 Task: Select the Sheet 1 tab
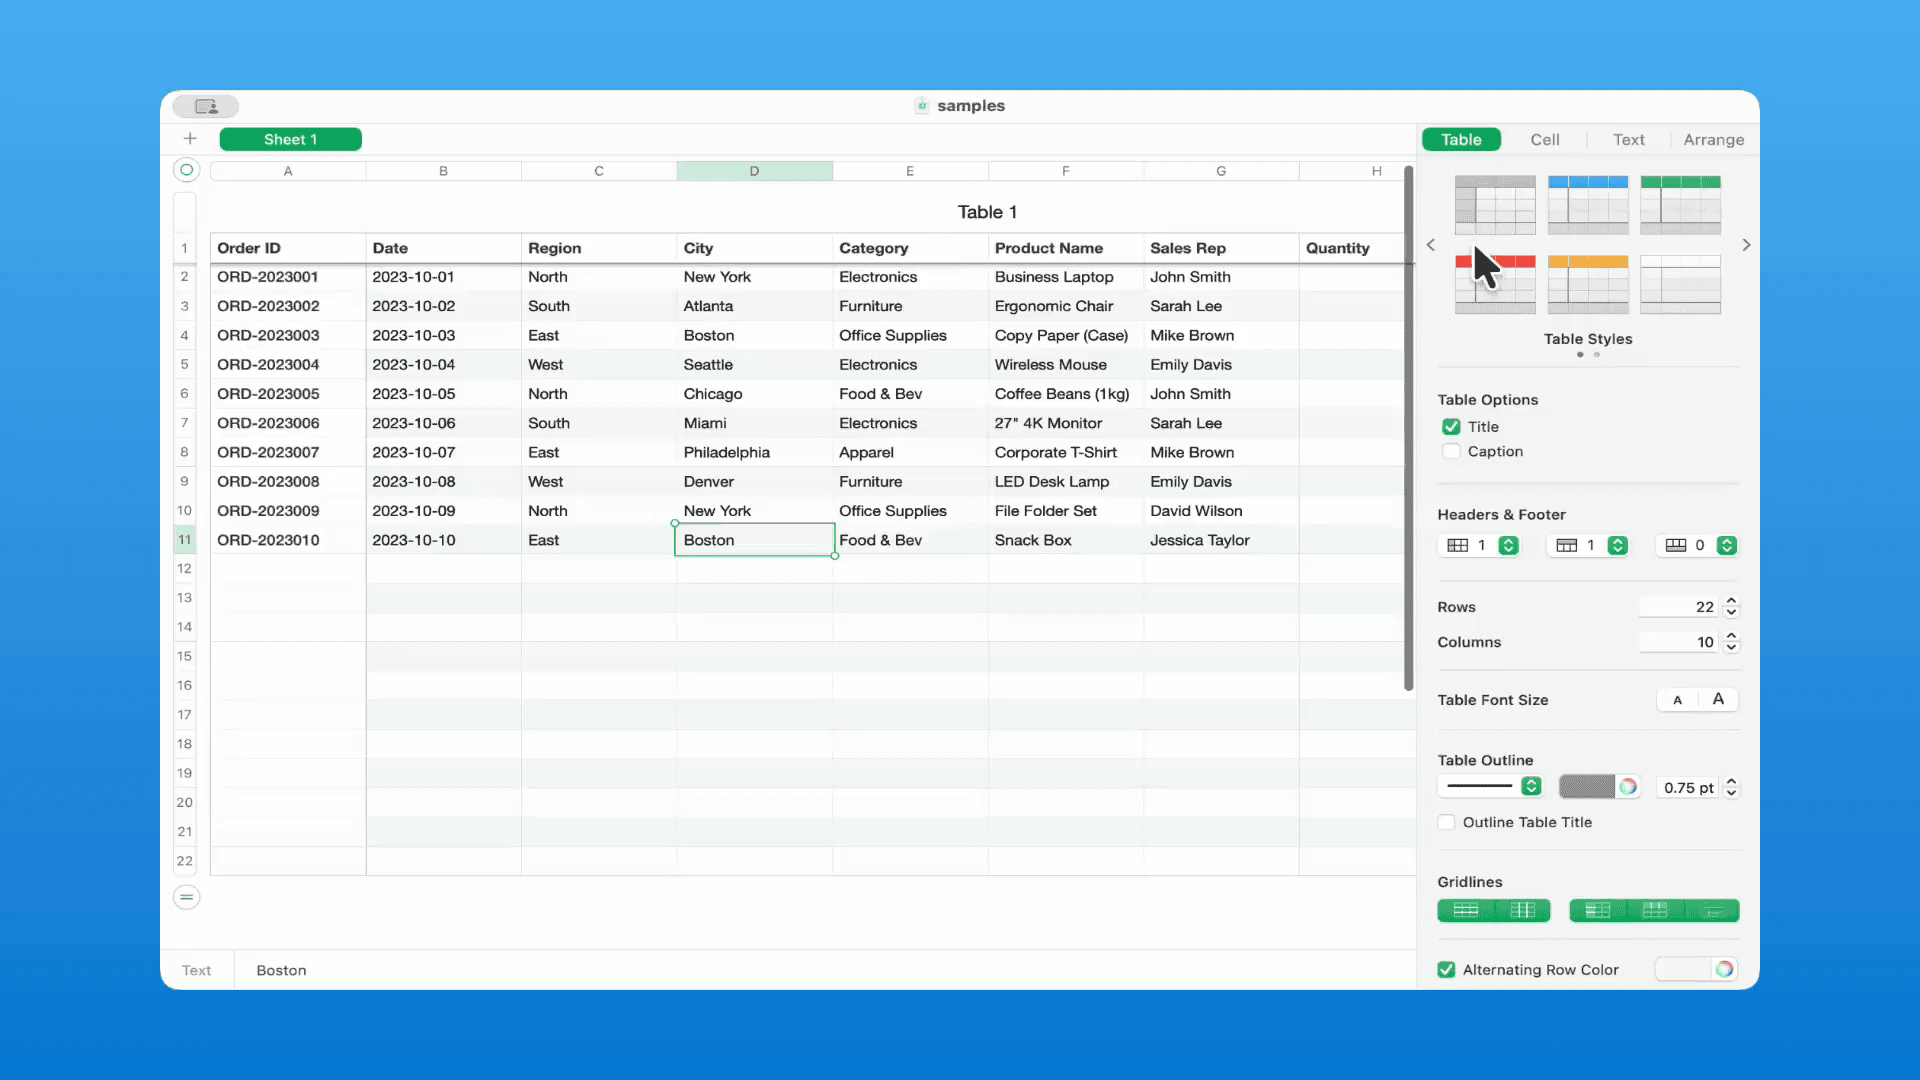tap(290, 139)
